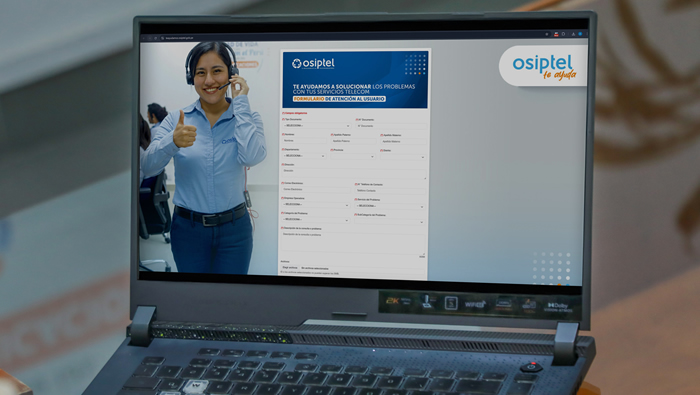Viewport: 700px width, 395px height.
Task: Open the Provincia dropdown
Action: [x=353, y=156]
